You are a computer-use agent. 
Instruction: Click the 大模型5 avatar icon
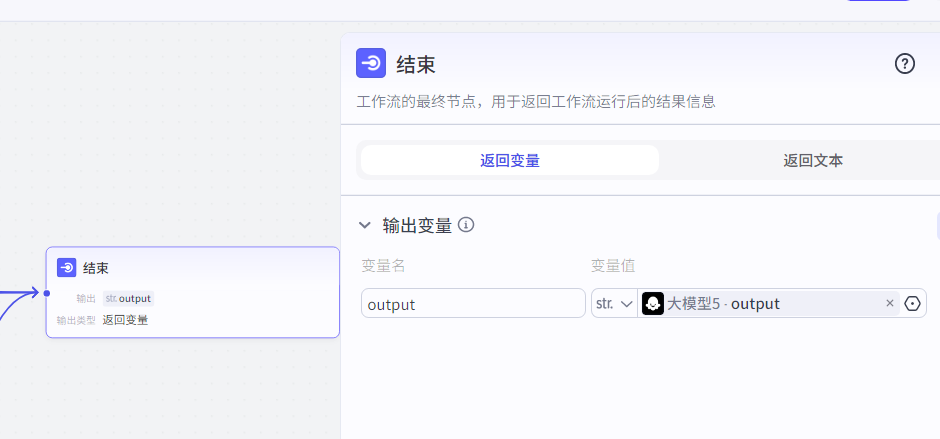tap(653, 303)
